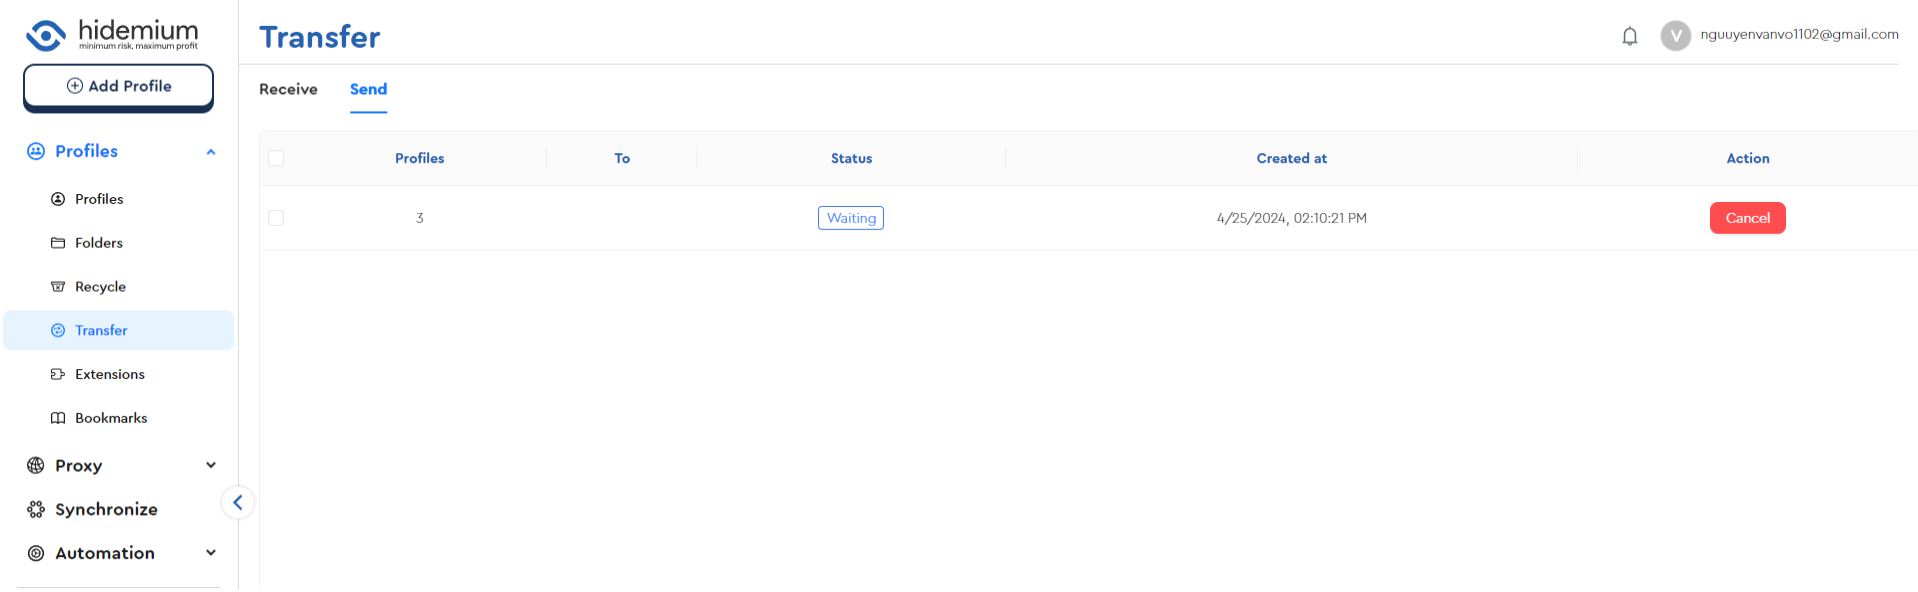Click the user avatar V icon

coord(1675,36)
